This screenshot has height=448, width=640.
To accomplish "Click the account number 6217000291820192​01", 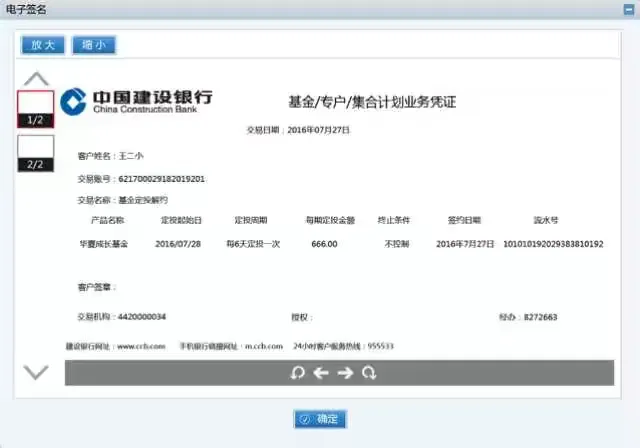I will (x=162, y=179).
